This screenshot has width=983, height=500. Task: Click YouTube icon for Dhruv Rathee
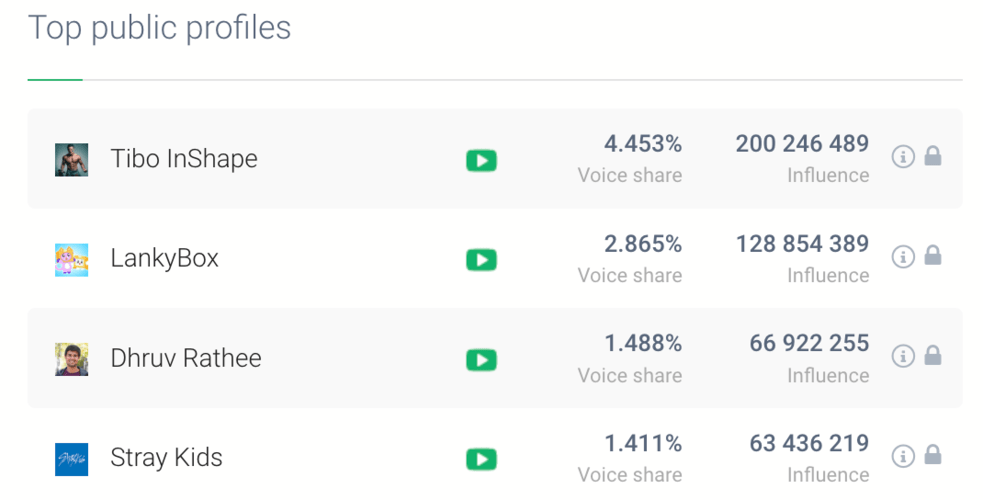point(481,360)
